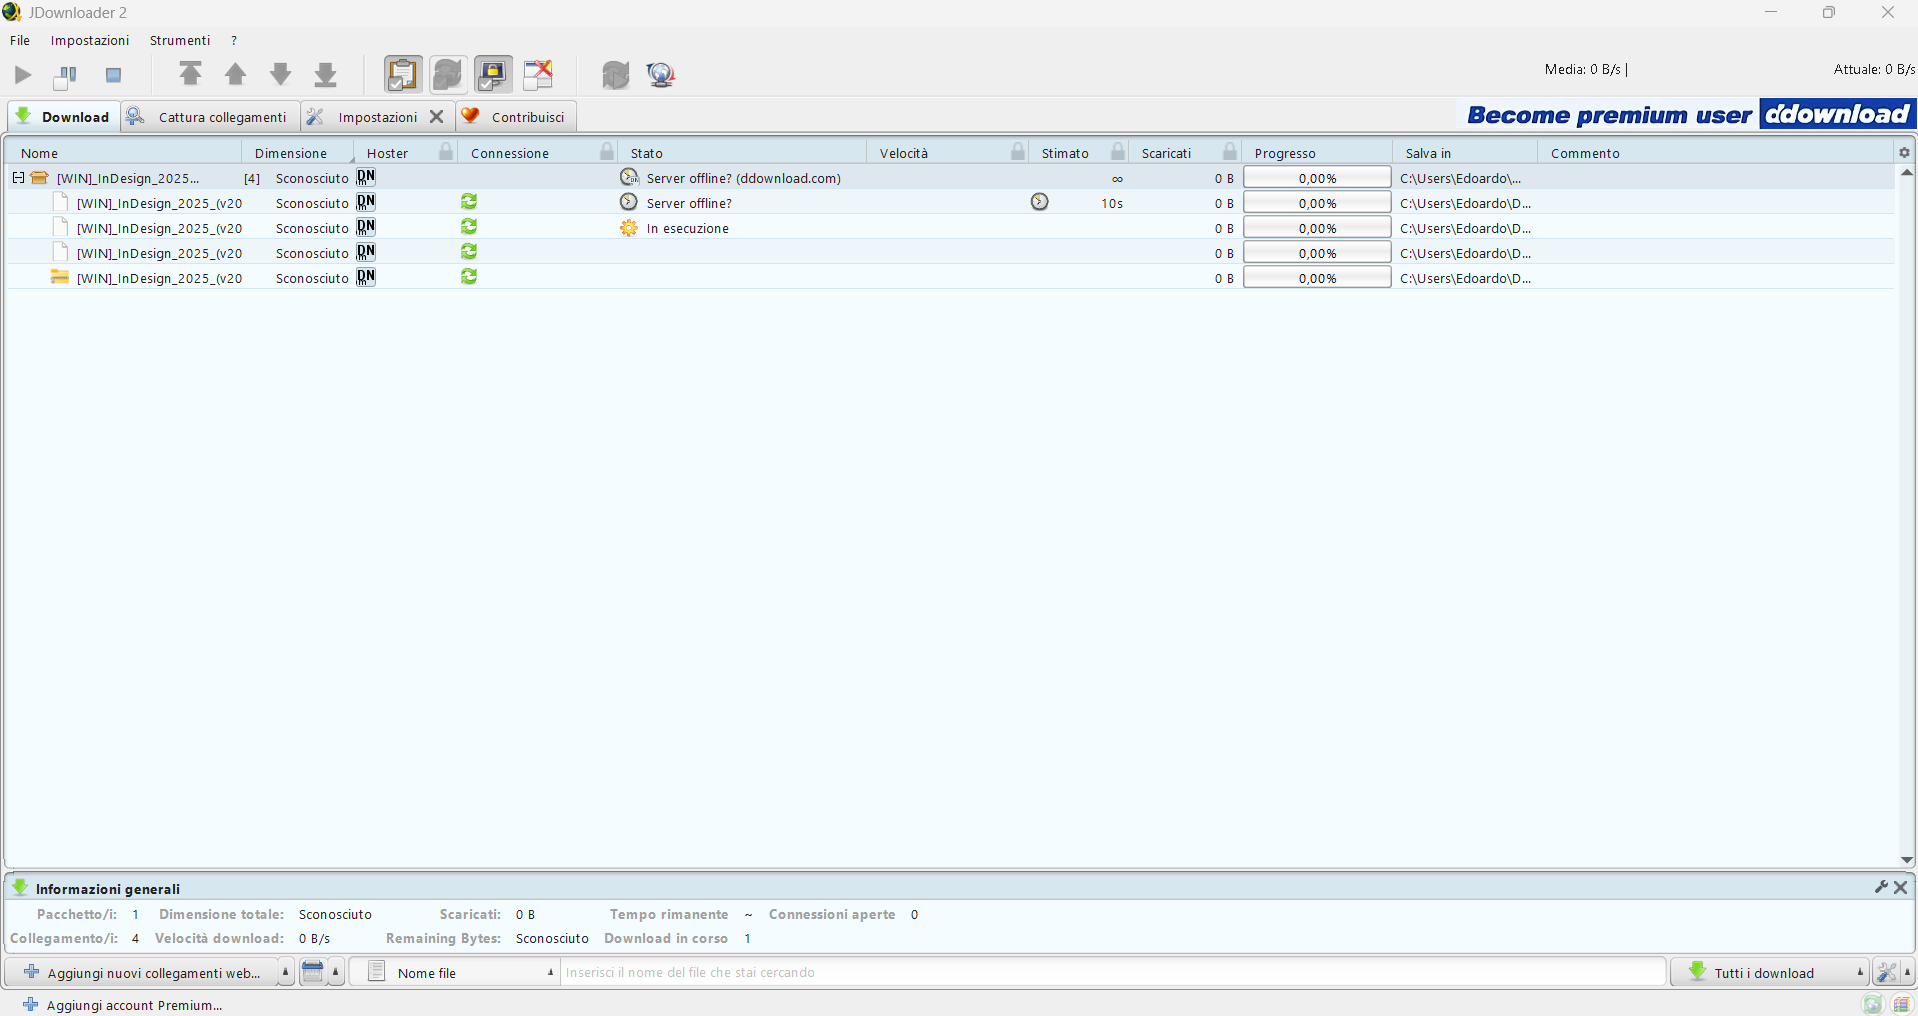Move selection to bottom of list

coord(326,74)
